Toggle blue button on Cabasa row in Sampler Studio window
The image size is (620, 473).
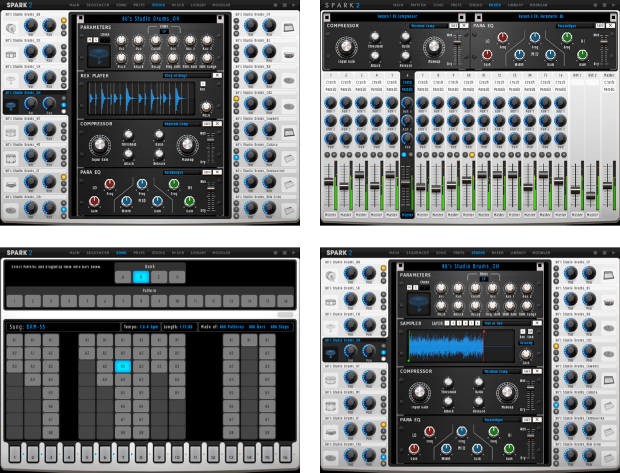point(556,405)
